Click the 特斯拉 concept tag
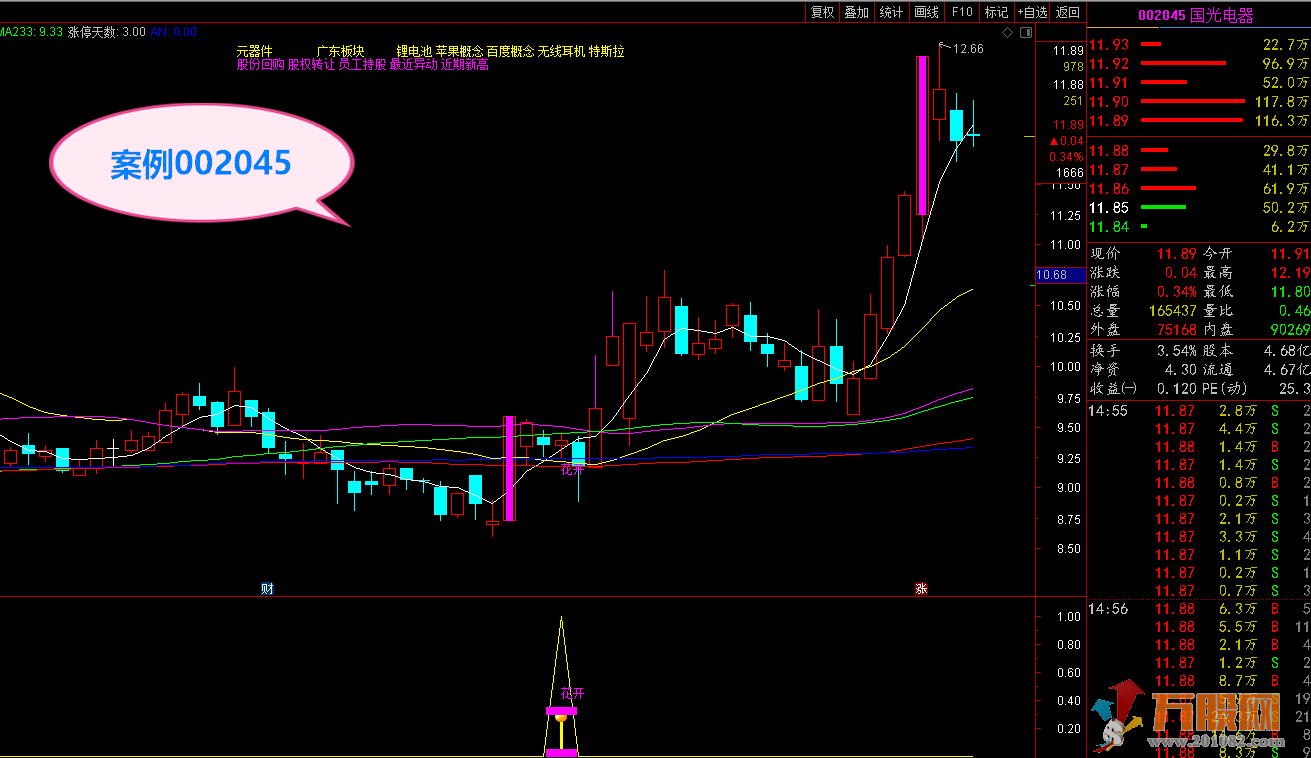 pos(606,51)
